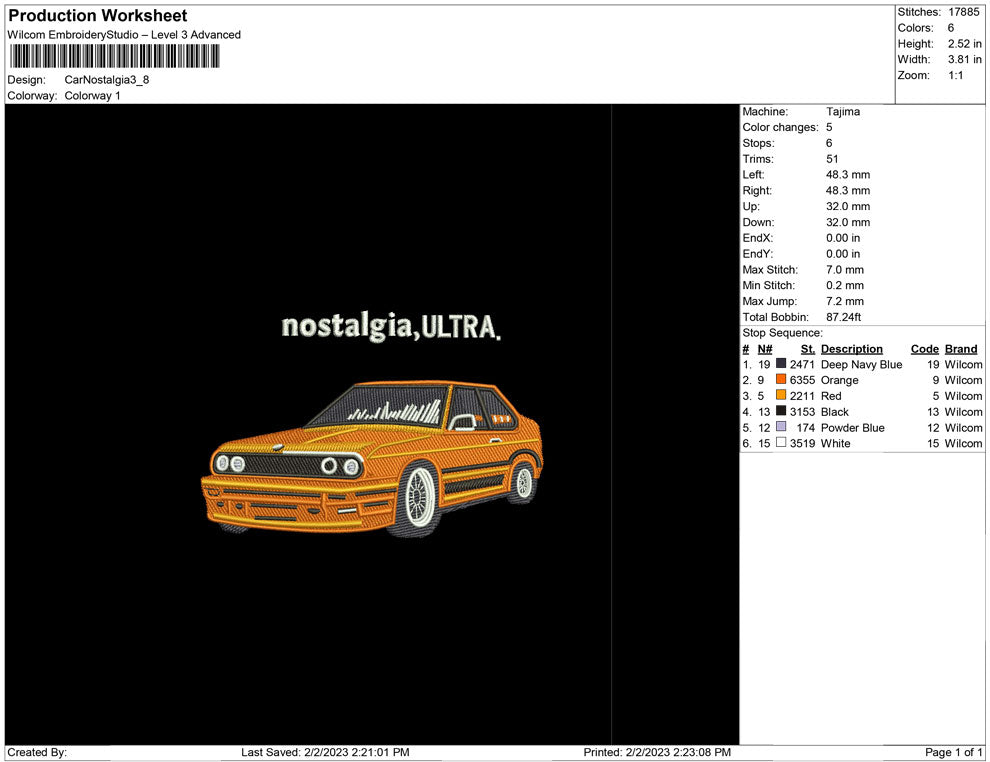The width and height of the screenshot is (990, 762).
Task: Click the Page 1 of 1 footer text
Action: (x=954, y=752)
